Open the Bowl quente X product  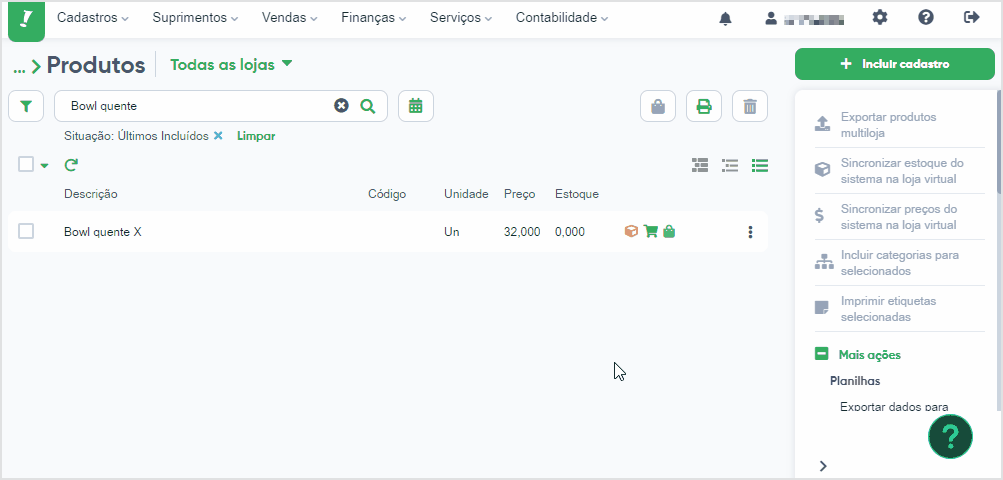(102, 232)
